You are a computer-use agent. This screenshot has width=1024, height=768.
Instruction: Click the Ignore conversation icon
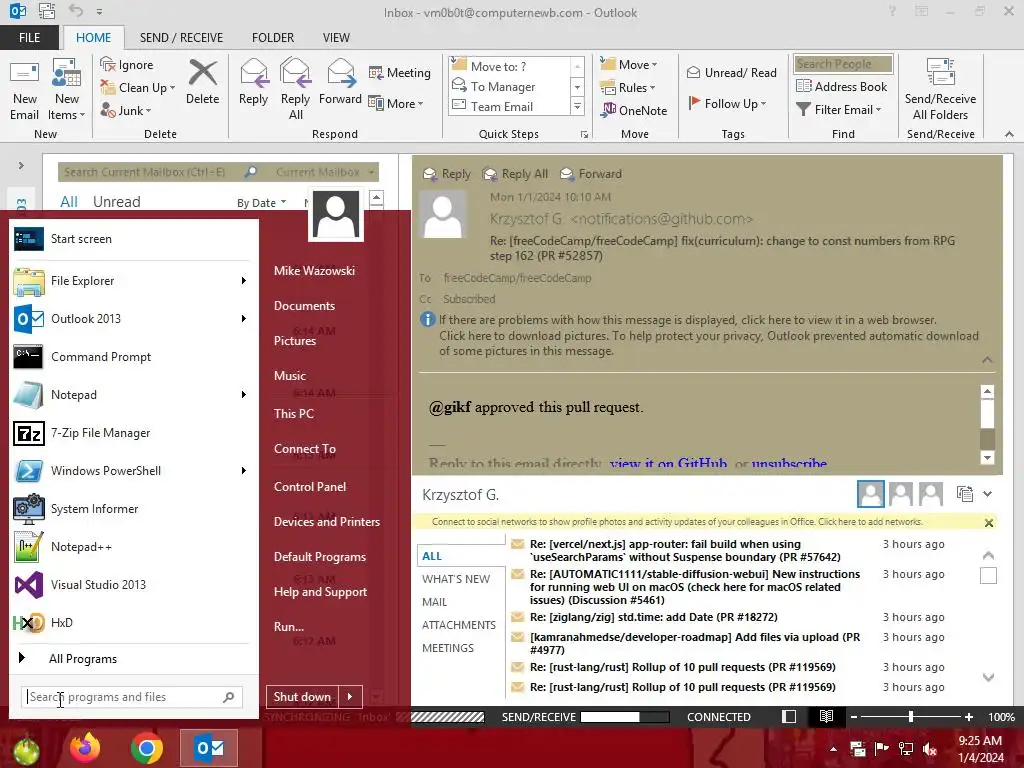click(127, 64)
